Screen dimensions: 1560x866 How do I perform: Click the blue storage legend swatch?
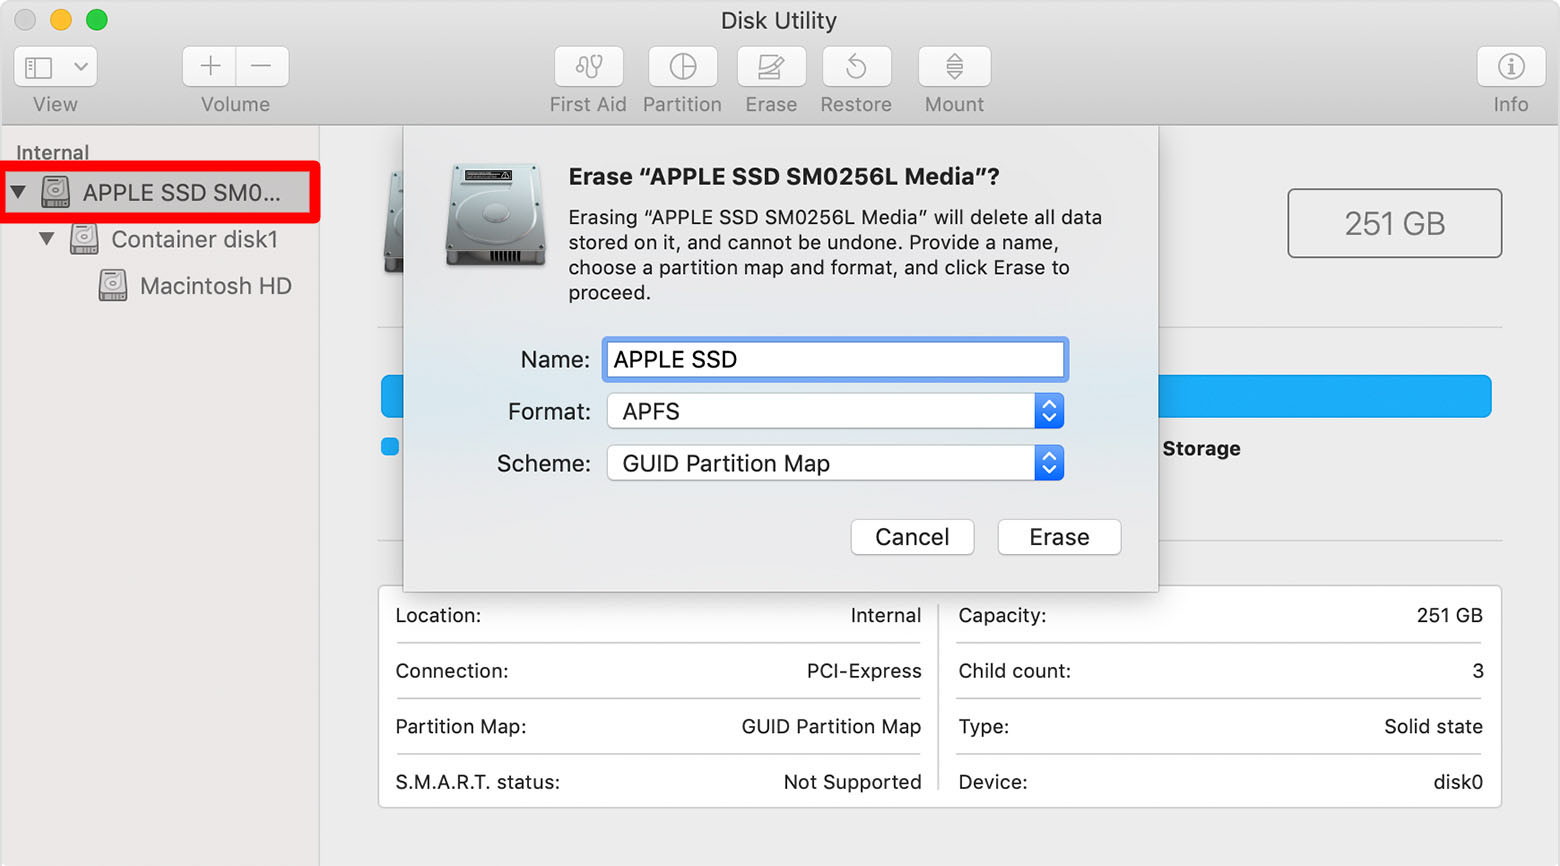(390, 447)
